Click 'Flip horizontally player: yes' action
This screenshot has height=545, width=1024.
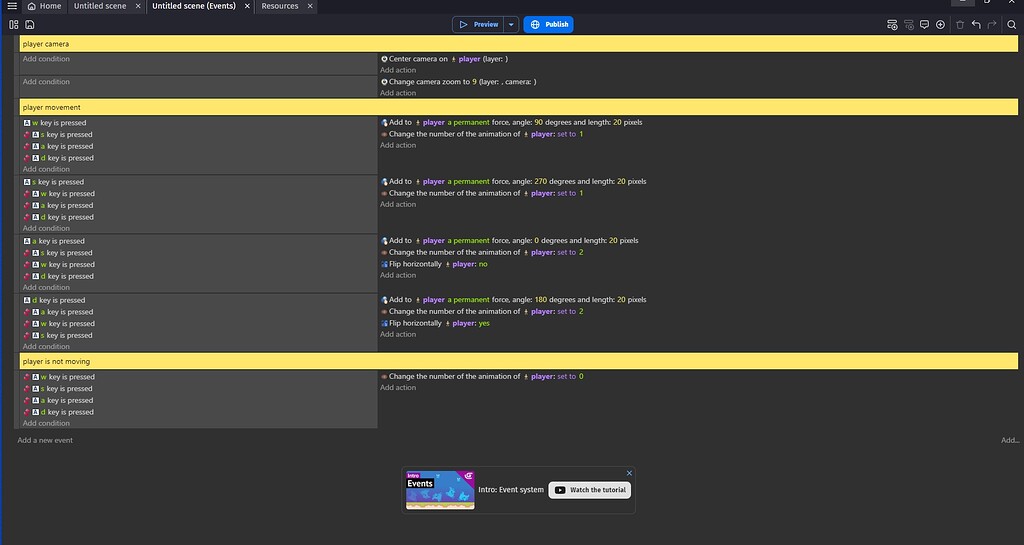[x=435, y=324]
